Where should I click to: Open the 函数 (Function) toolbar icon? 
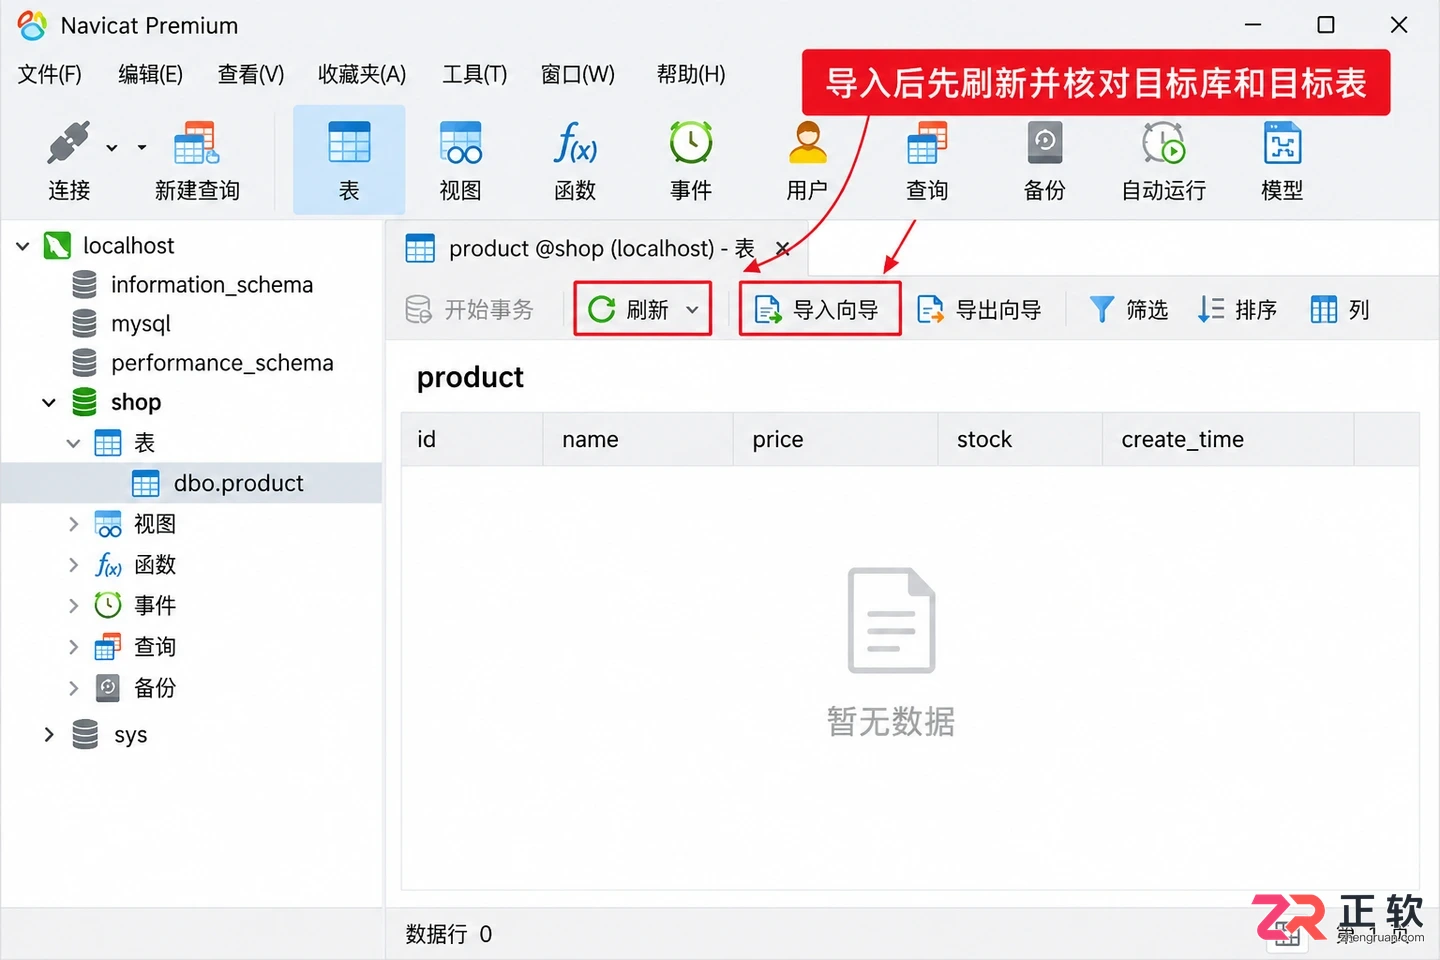(x=575, y=160)
